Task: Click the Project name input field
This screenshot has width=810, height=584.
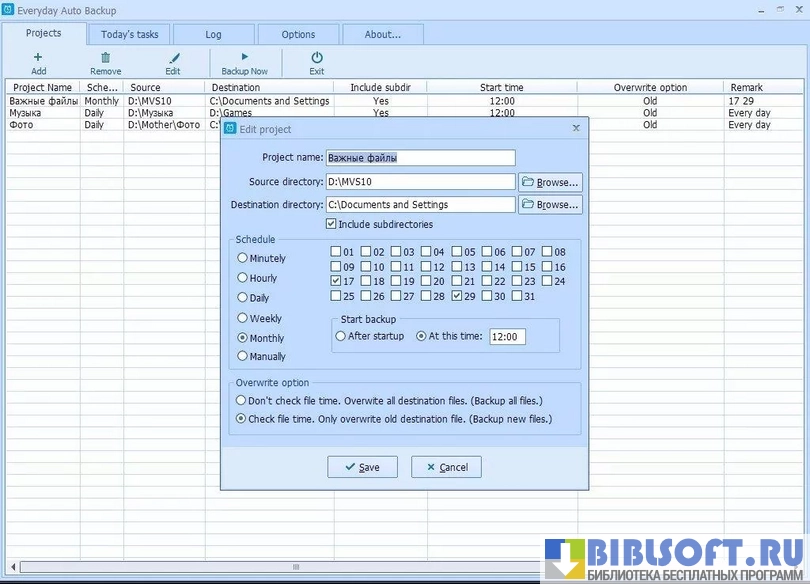Action: (420, 158)
